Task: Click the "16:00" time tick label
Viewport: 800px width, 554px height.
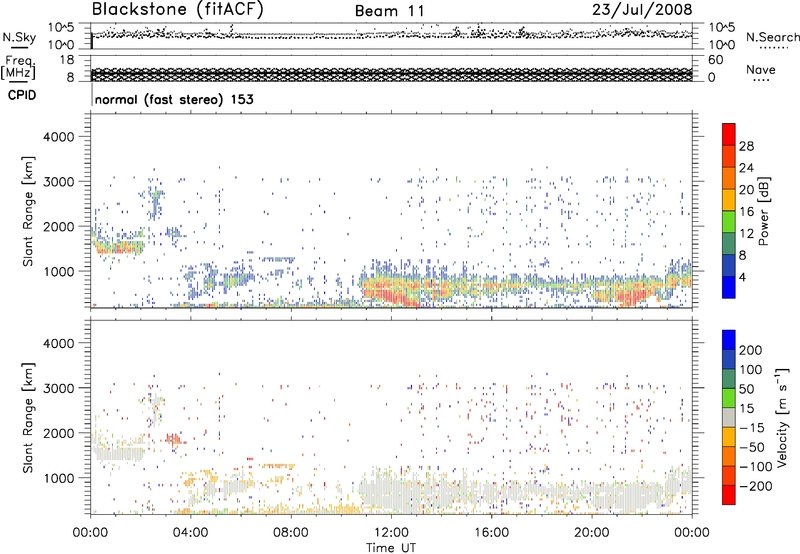Action: tap(491, 533)
